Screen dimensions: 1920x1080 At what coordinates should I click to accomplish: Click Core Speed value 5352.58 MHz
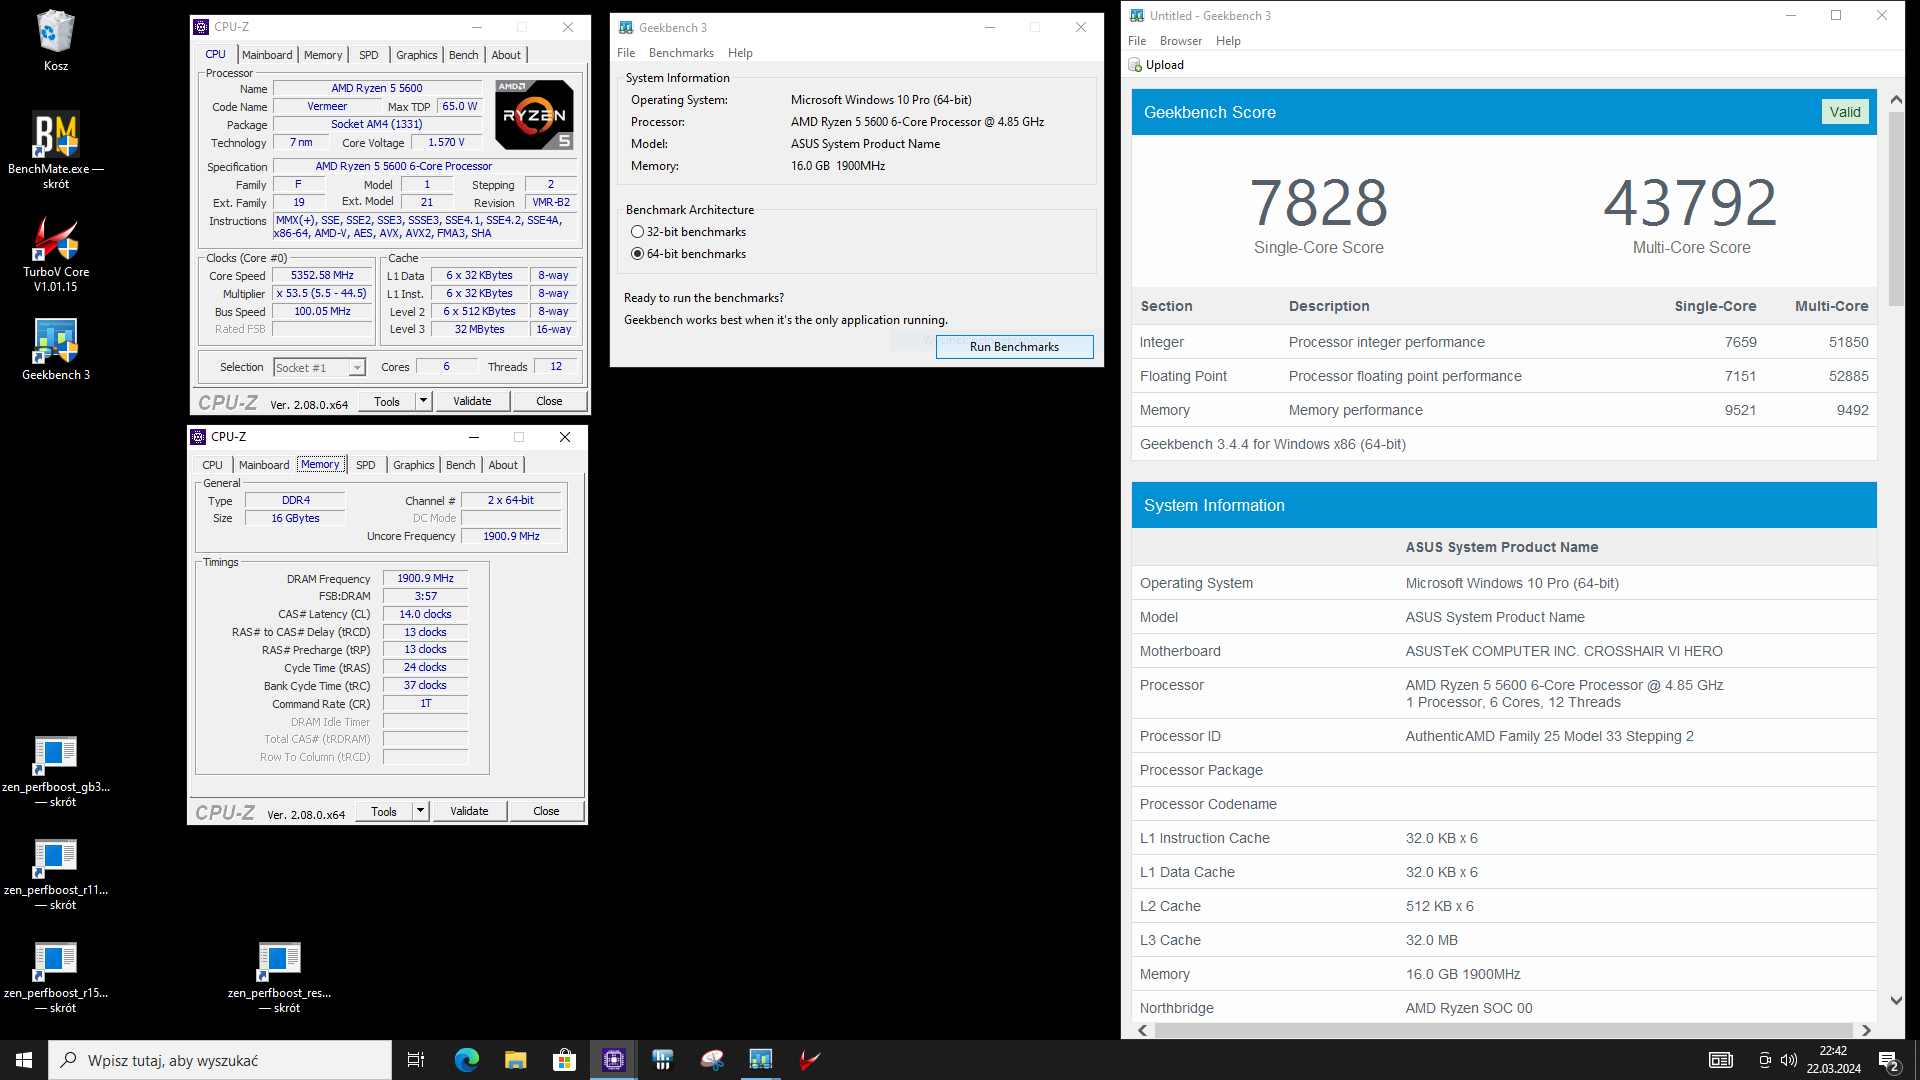[322, 276]
